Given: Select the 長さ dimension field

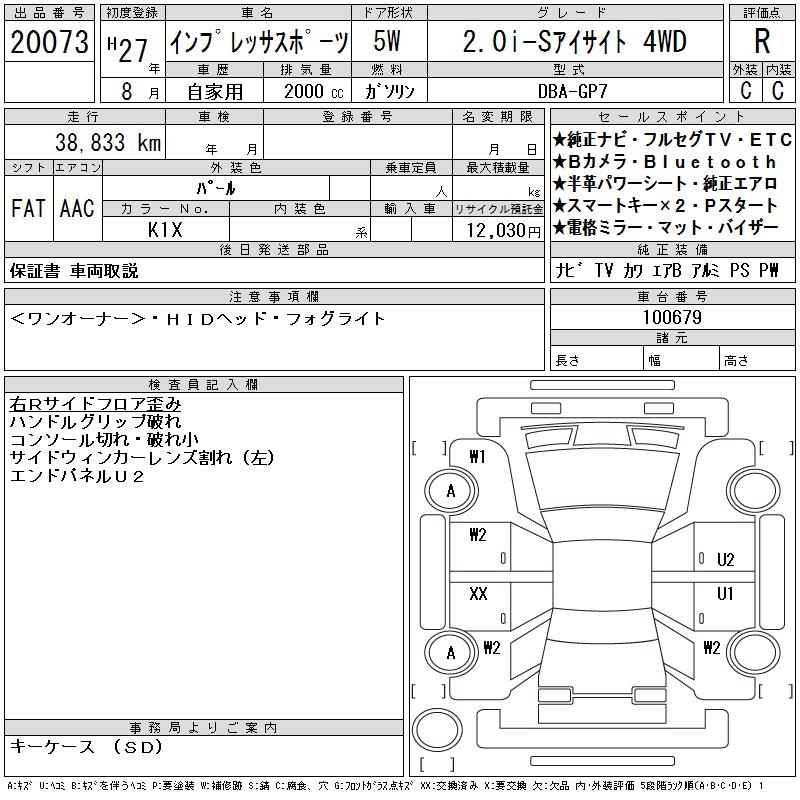Looking at the screenshot, I should pos(597,360).
